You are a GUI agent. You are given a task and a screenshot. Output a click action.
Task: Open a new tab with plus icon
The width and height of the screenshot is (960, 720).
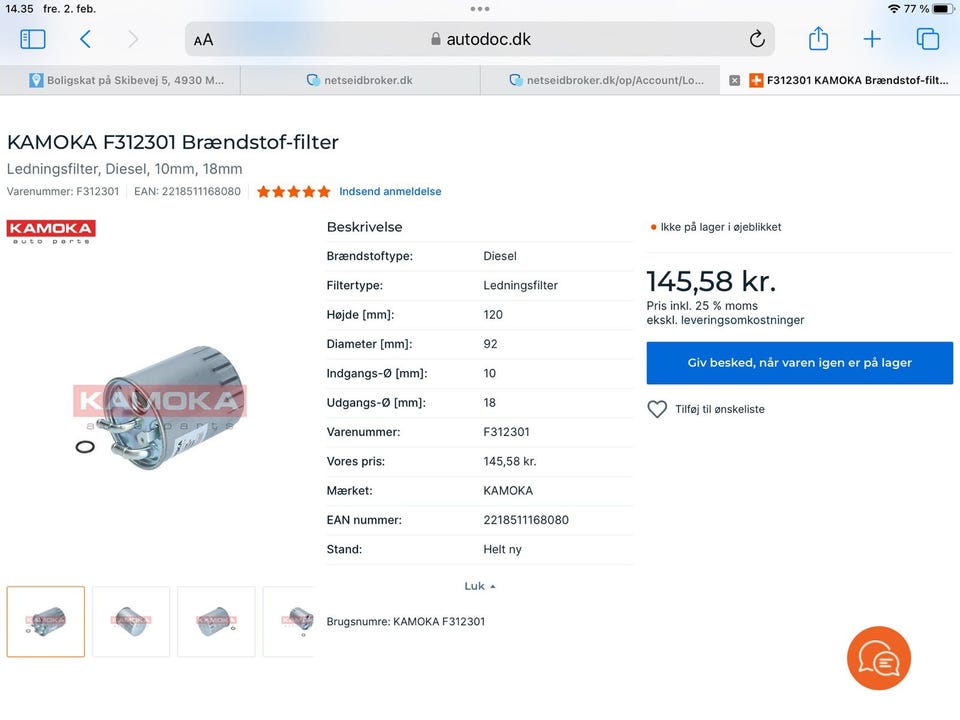click(872, 39)
